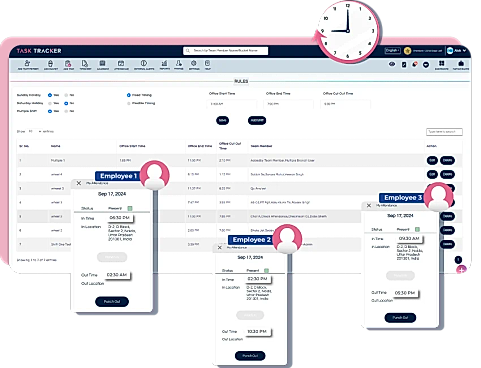The image size is (481, 368).
Task: Open notifications icon with red badge
Action: [x=415, y=64]
